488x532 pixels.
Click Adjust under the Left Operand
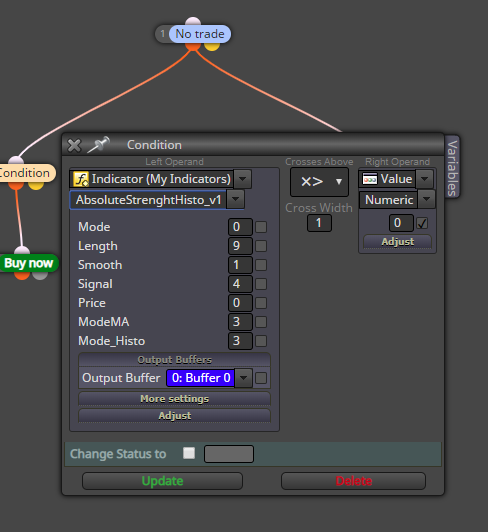[174, 416]
